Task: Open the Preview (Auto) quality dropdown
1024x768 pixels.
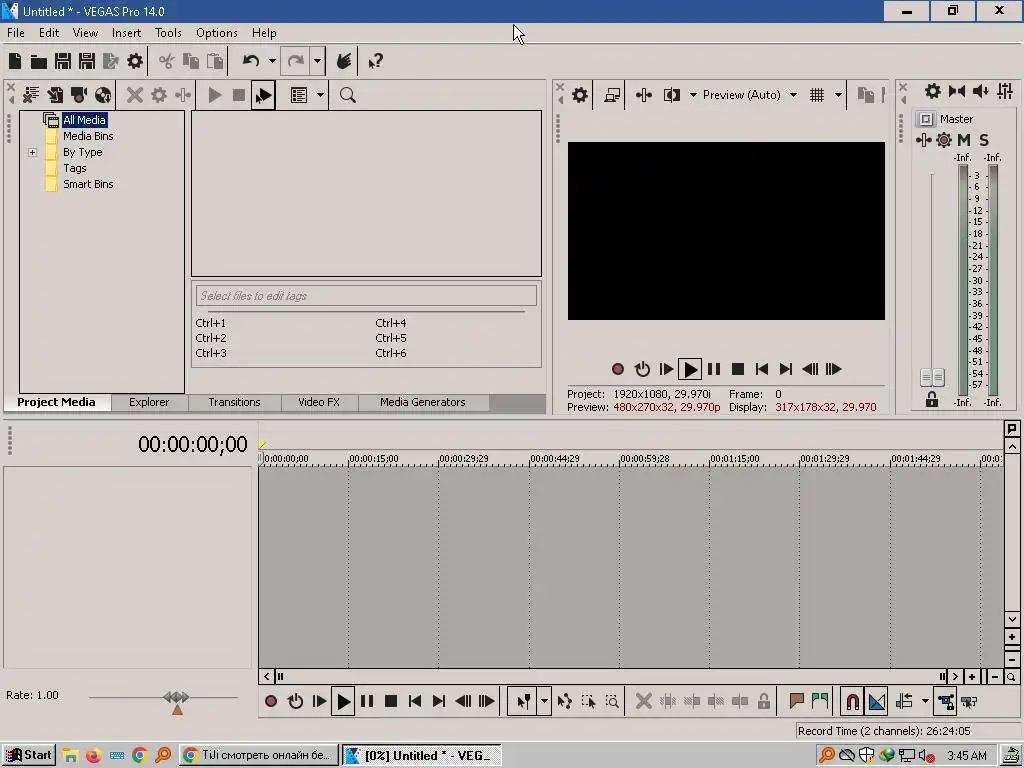Action: point(793,95)
